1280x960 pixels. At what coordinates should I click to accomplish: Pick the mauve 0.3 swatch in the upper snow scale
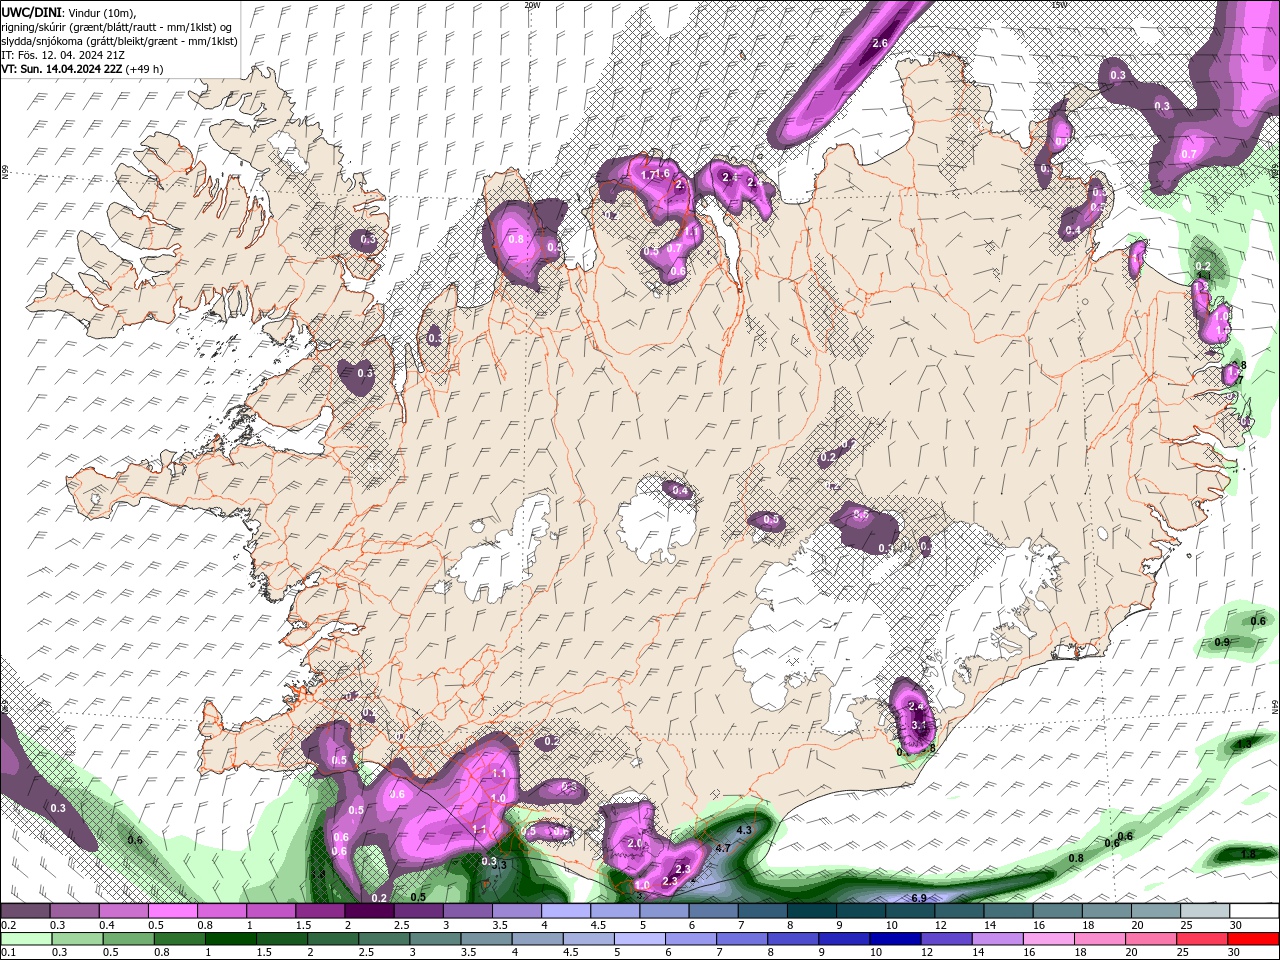point(74,911)
